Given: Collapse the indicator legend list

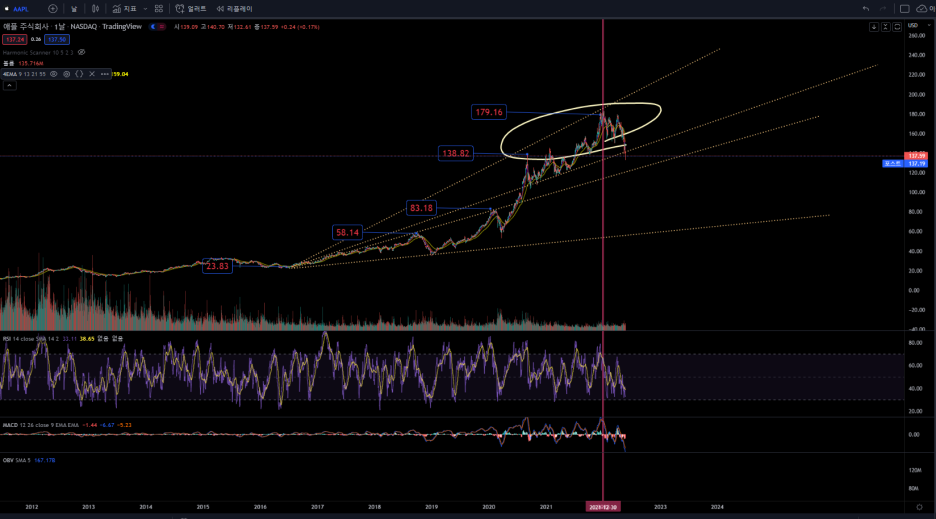Looking at the screenshot, I should [10, 85].
